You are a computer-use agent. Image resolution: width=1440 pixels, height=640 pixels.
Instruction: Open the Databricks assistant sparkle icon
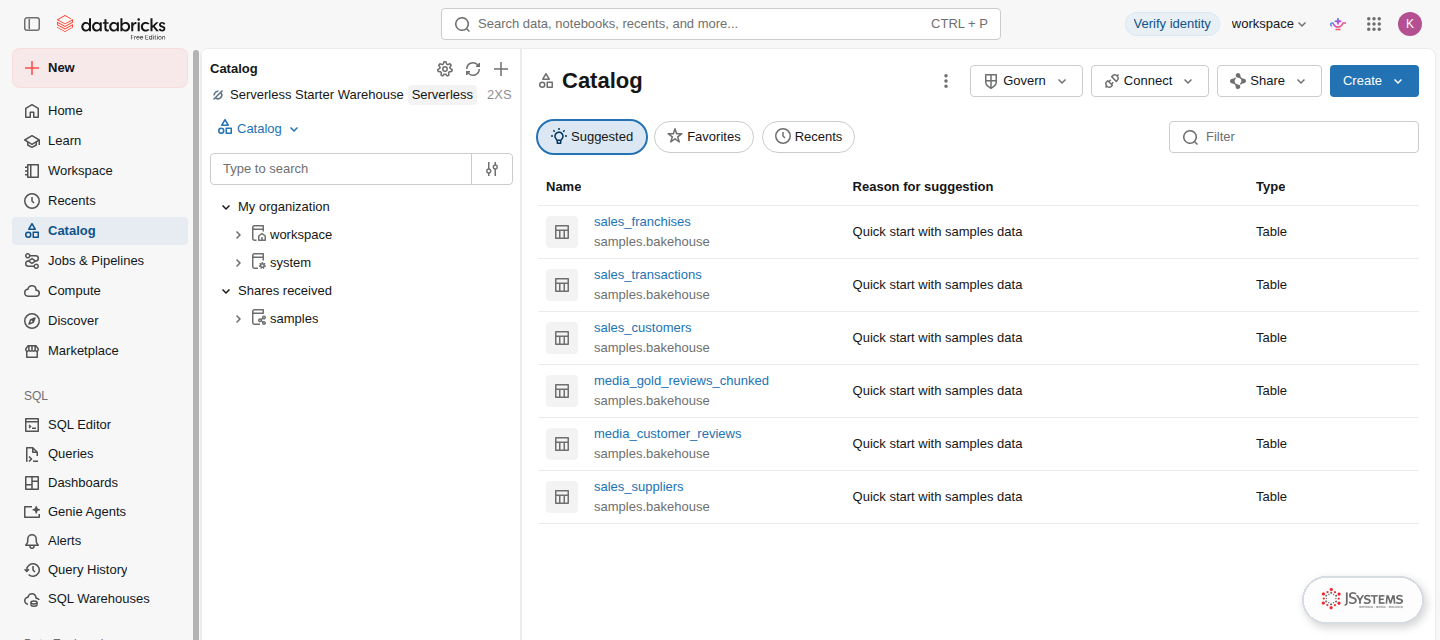[x=1337, y=24]
